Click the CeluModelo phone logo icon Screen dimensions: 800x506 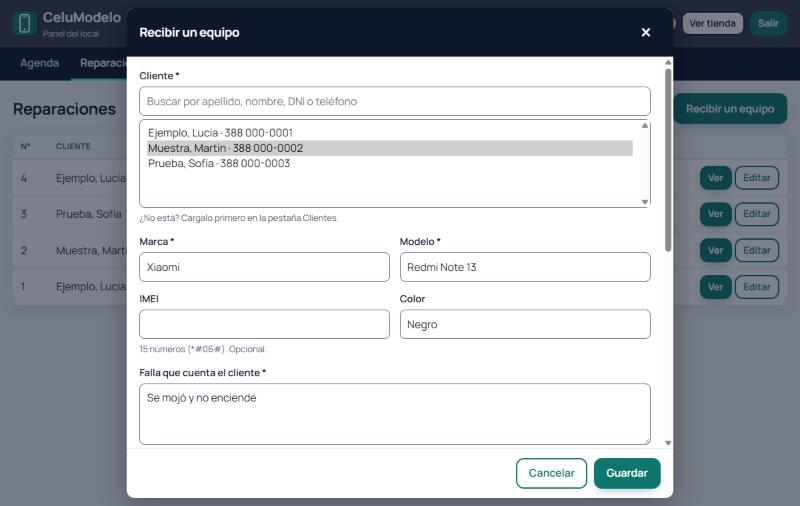24,23
